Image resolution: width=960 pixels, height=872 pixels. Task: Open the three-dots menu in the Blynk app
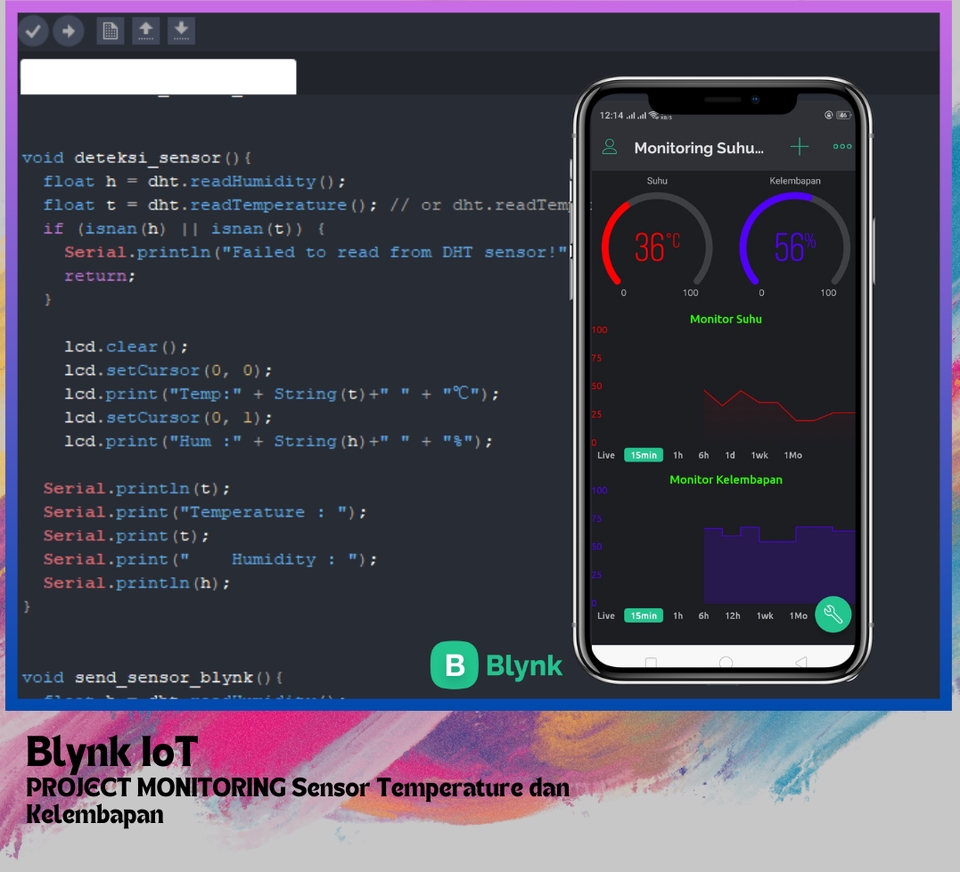coord(842,146)
